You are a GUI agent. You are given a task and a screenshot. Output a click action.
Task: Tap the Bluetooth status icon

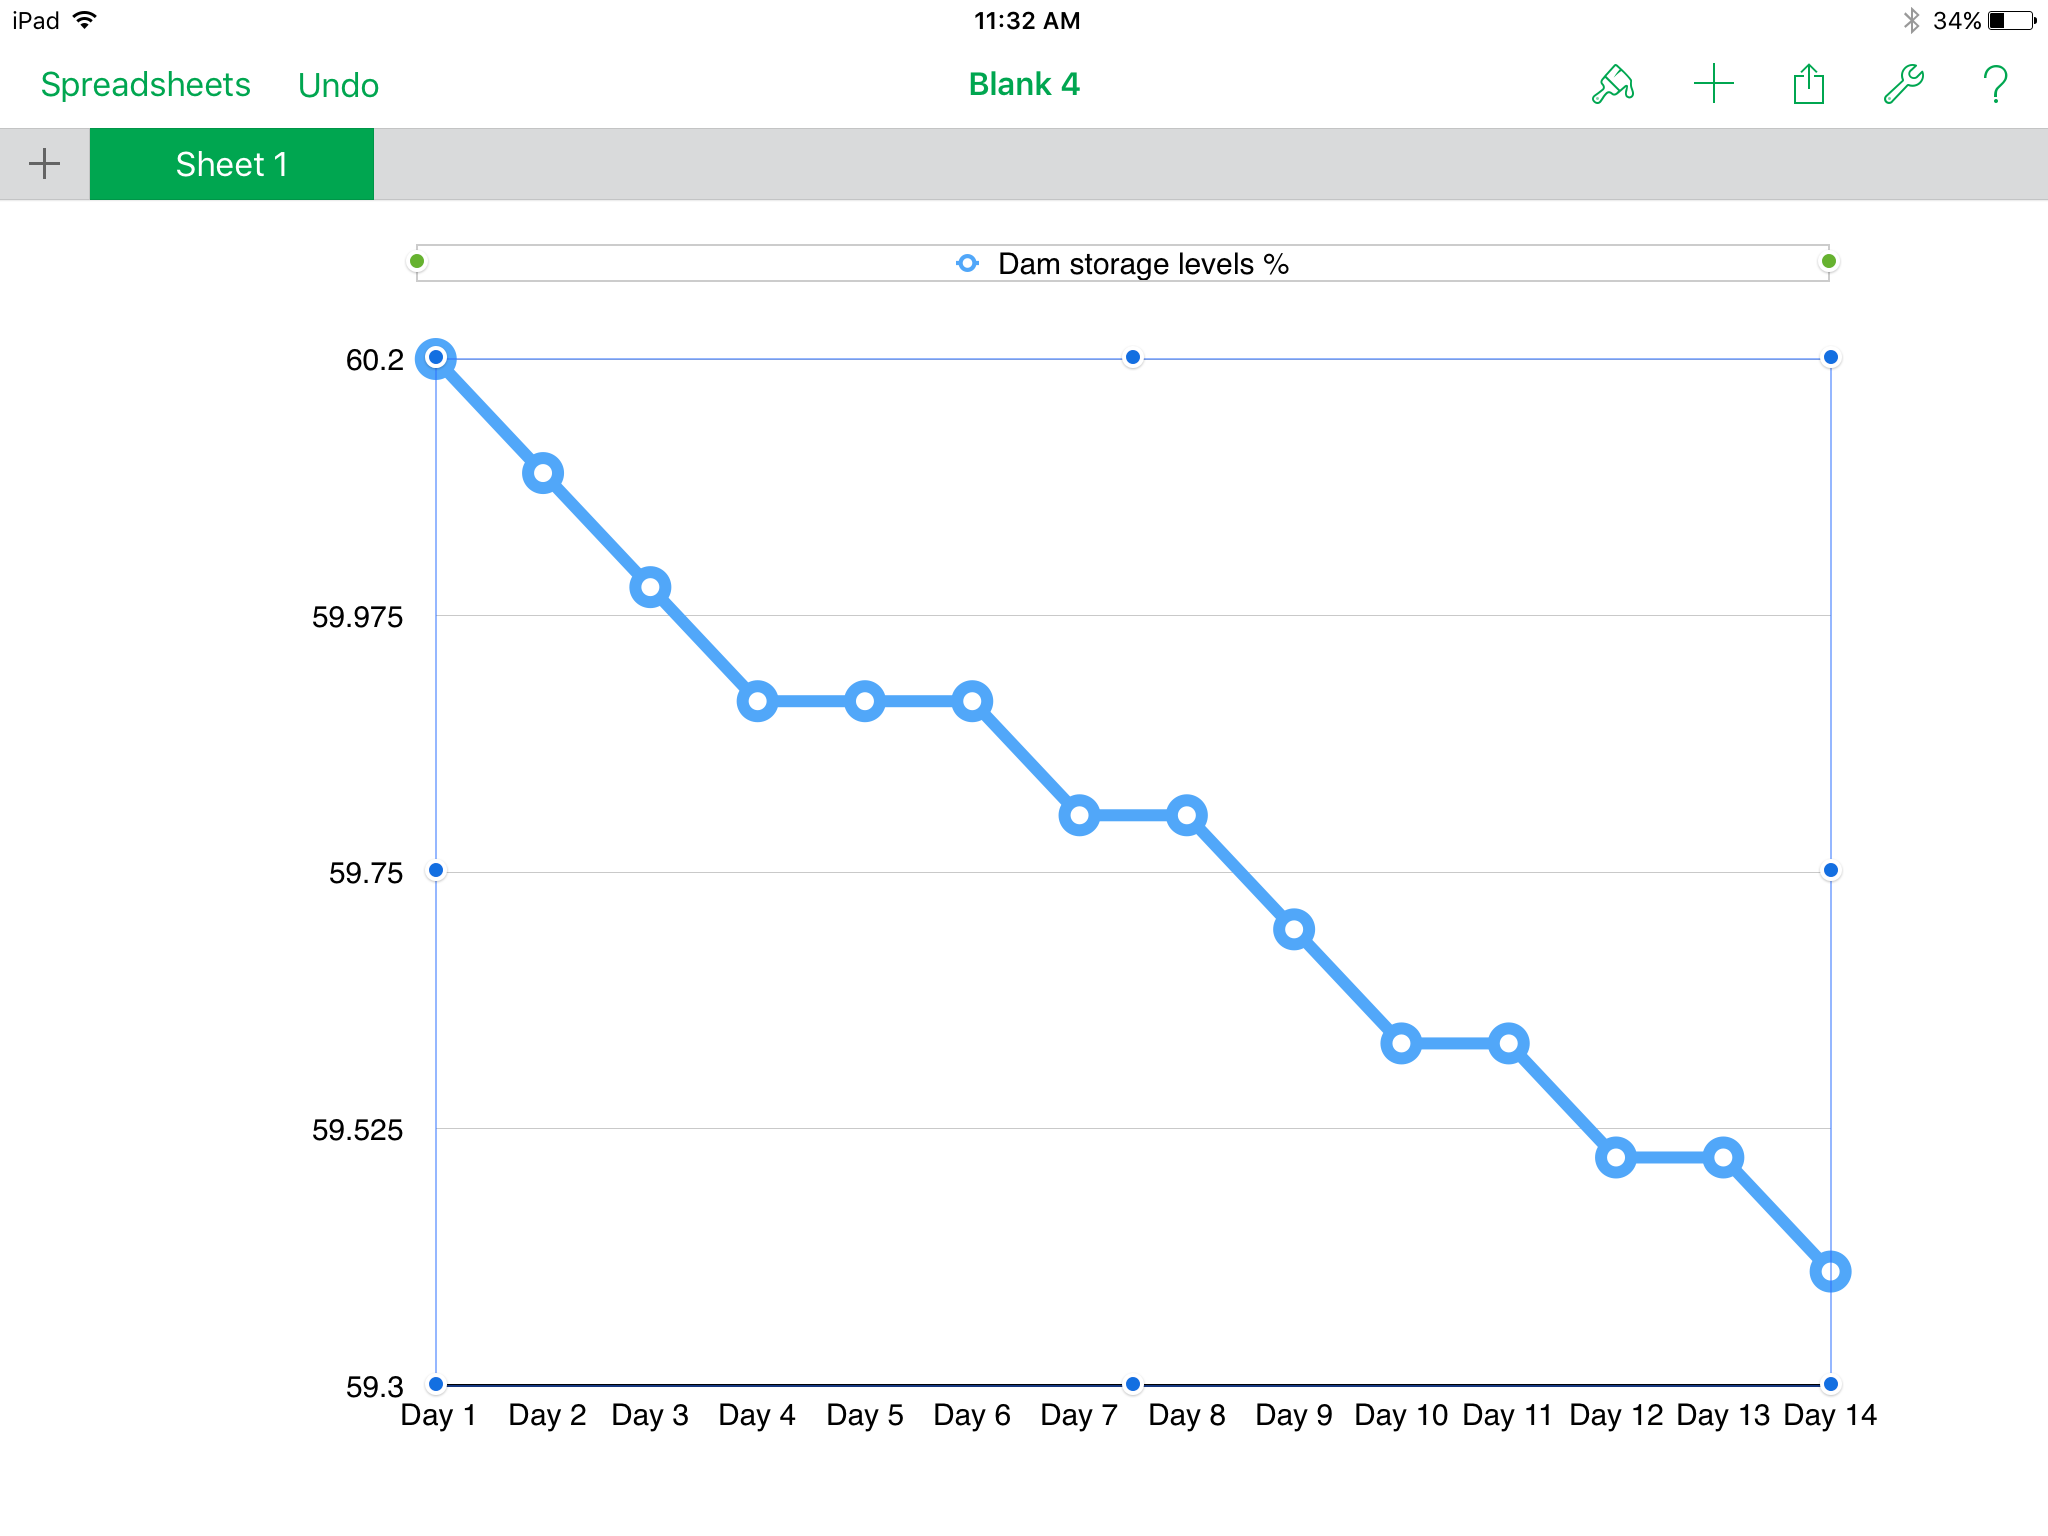pyautogui.click(x=1911, y=21)
